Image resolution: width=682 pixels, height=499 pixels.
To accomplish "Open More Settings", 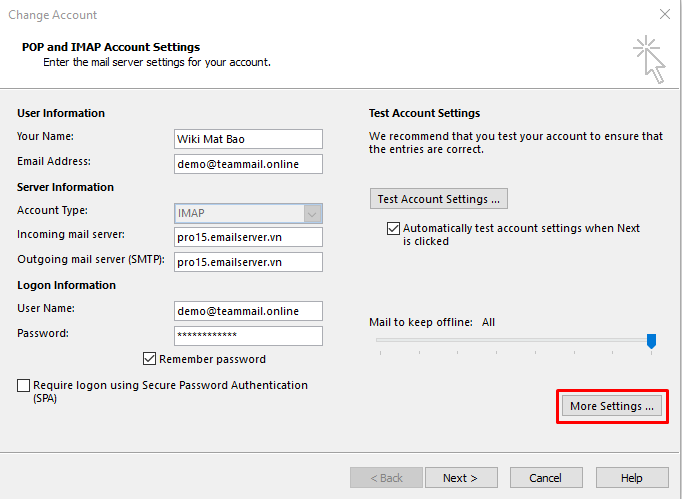I will 611,406.
